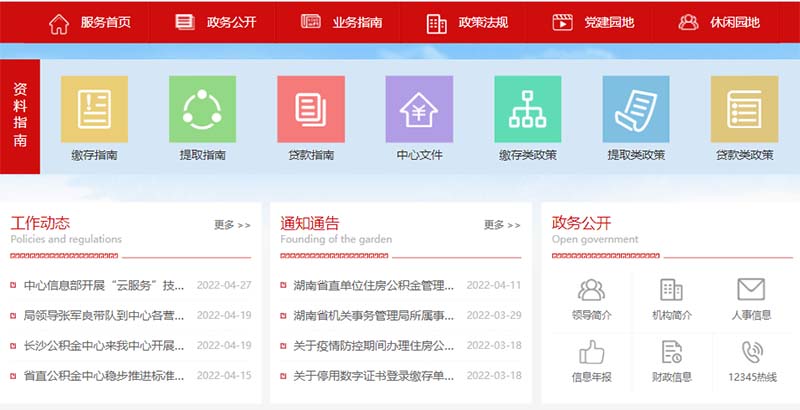Click the 12345热线 phone icon
This screenshot has height=410, width=800.
click(x=752, y=352)
